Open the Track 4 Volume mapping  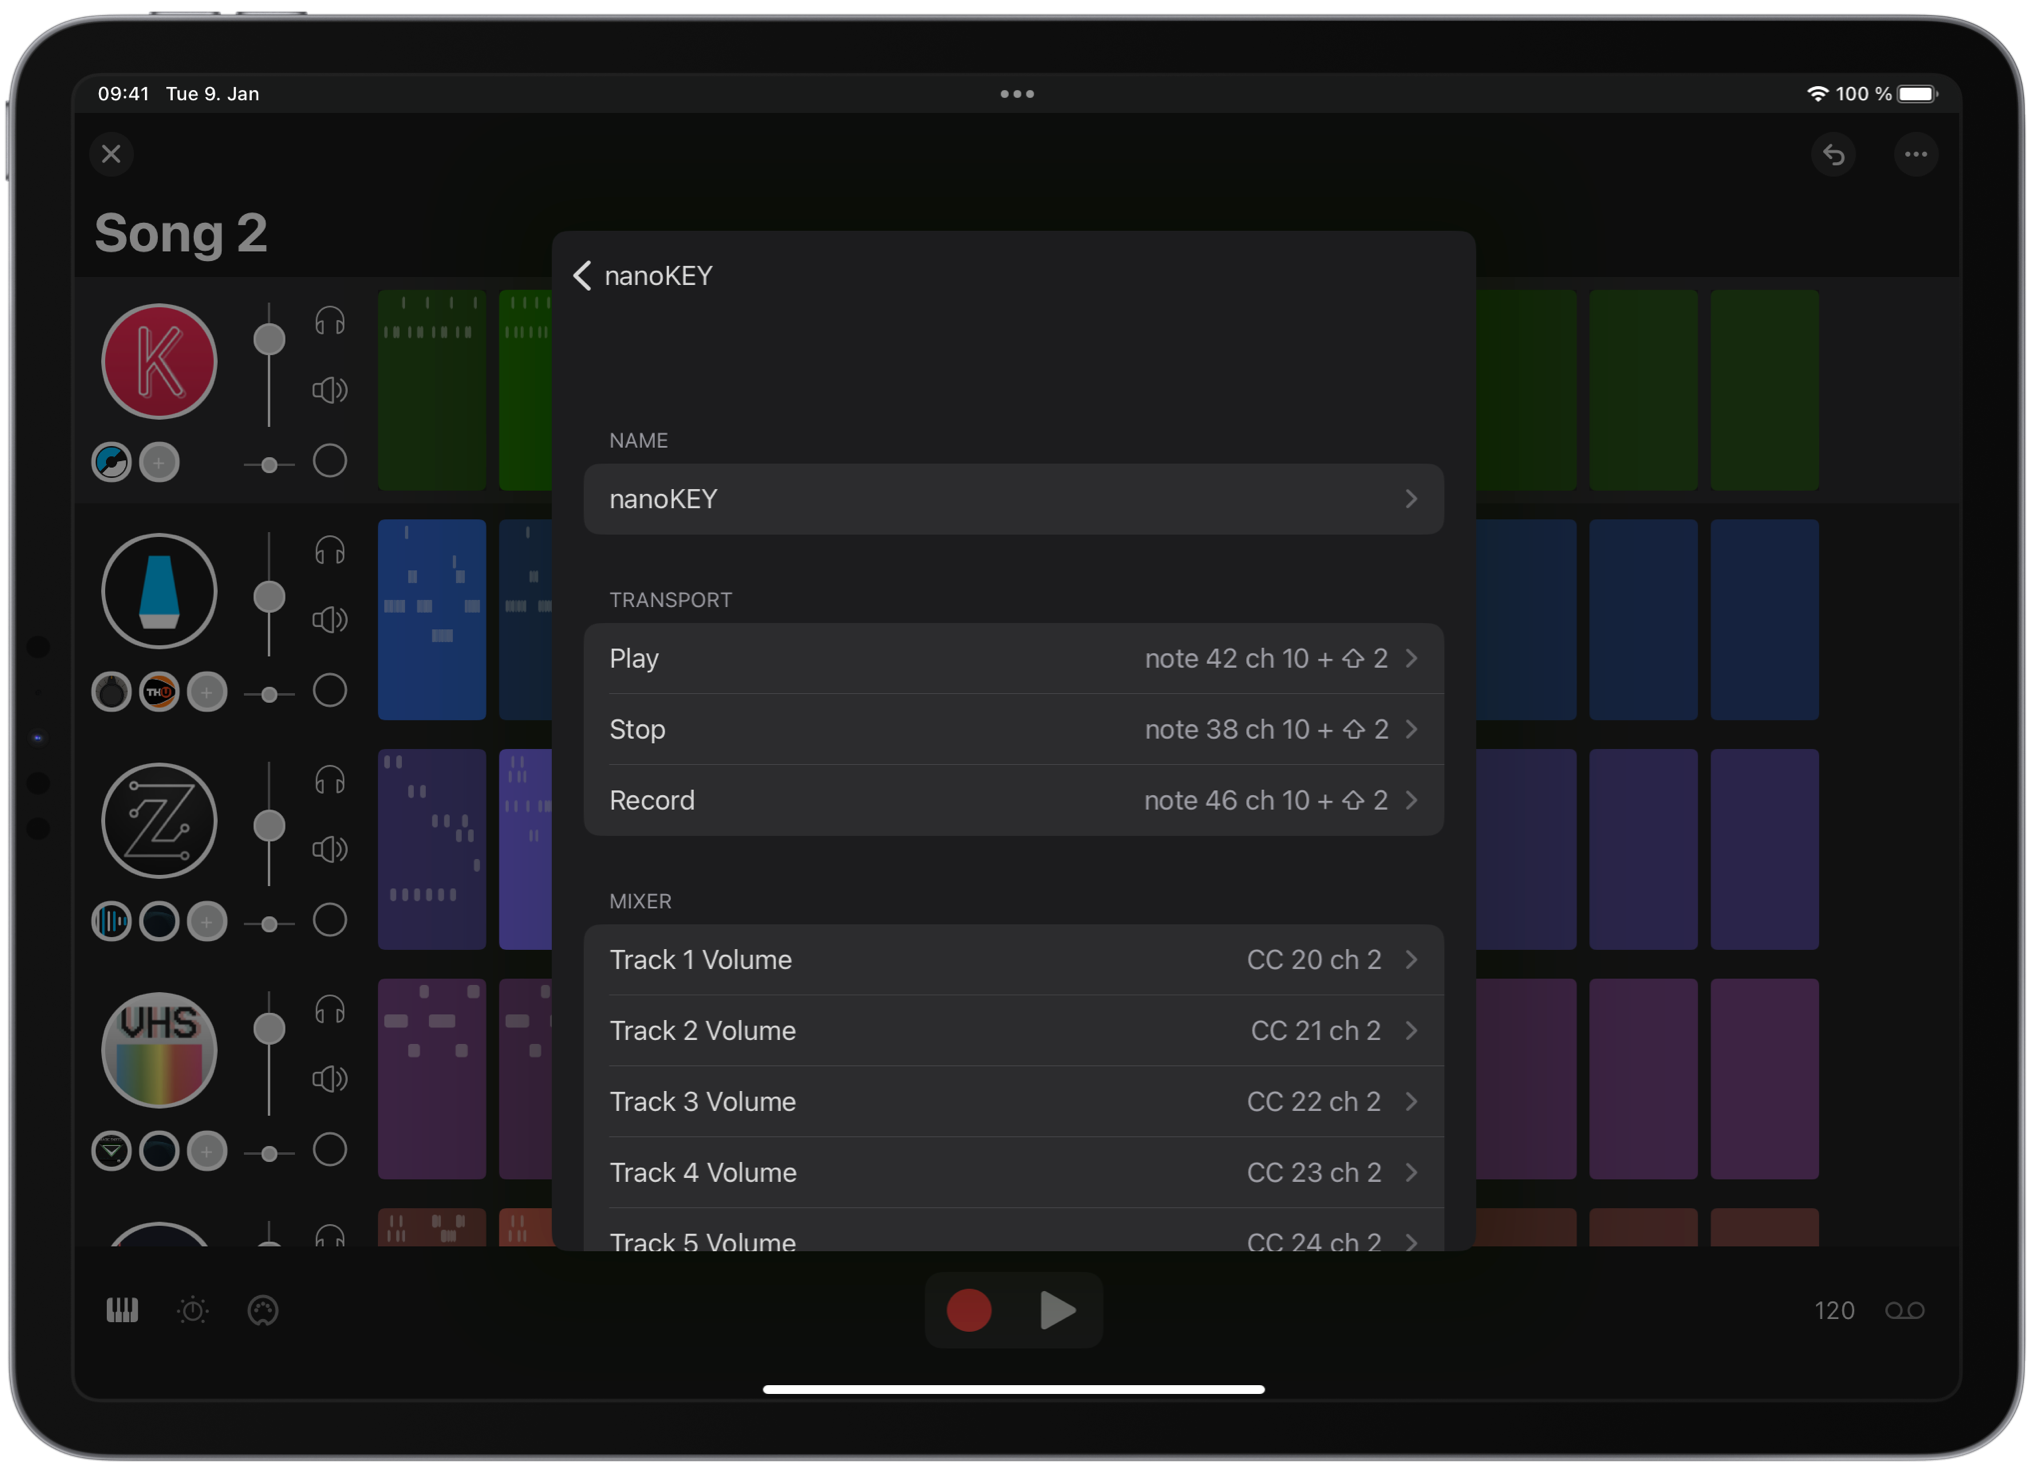point(1013,1173)
